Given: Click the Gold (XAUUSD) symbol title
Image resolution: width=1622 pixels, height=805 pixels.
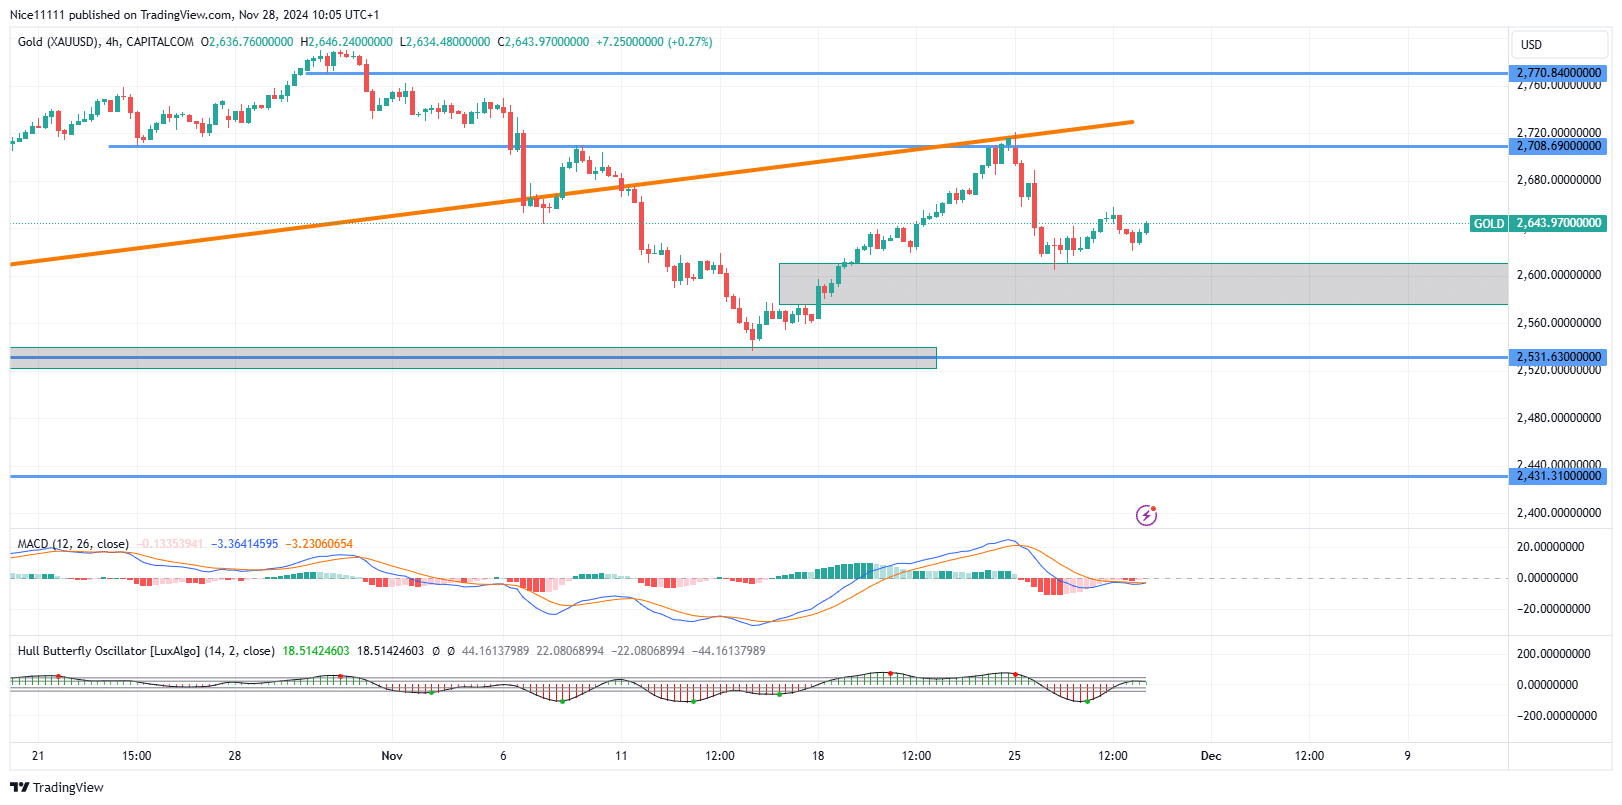Looking at the screenshot, I should [x=58, y=42].
